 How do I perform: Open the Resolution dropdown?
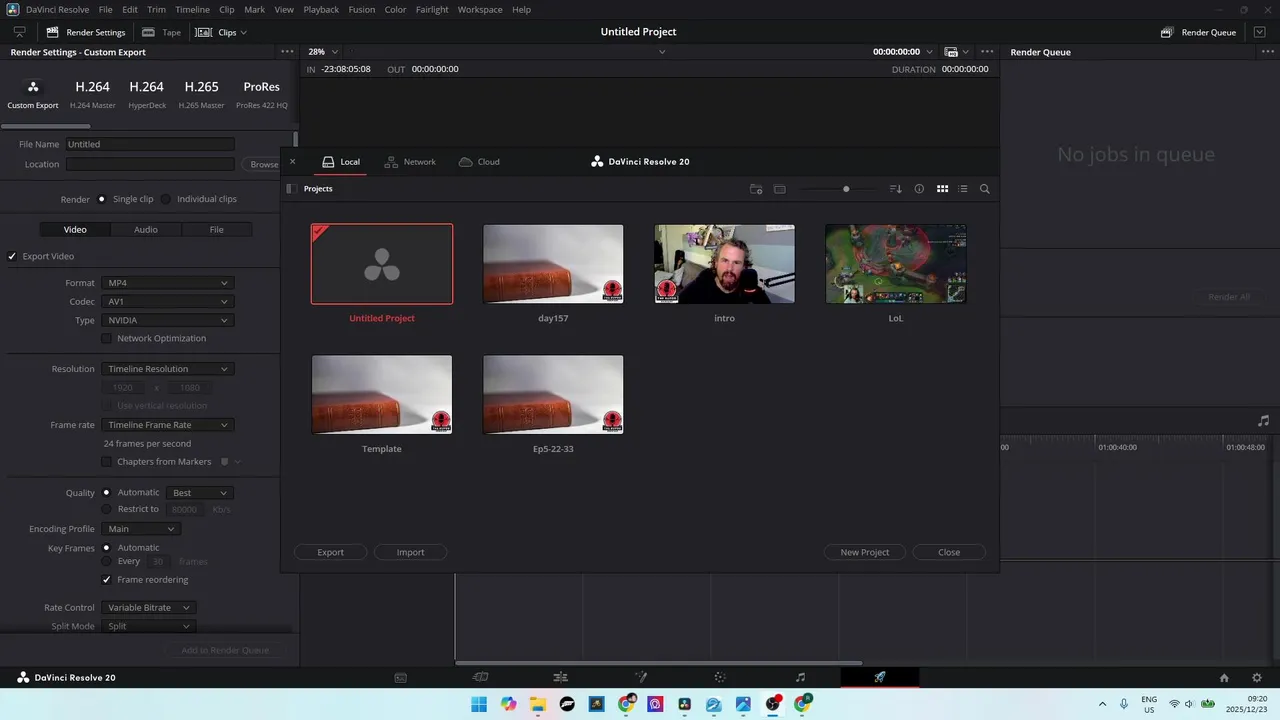[168, 369]
